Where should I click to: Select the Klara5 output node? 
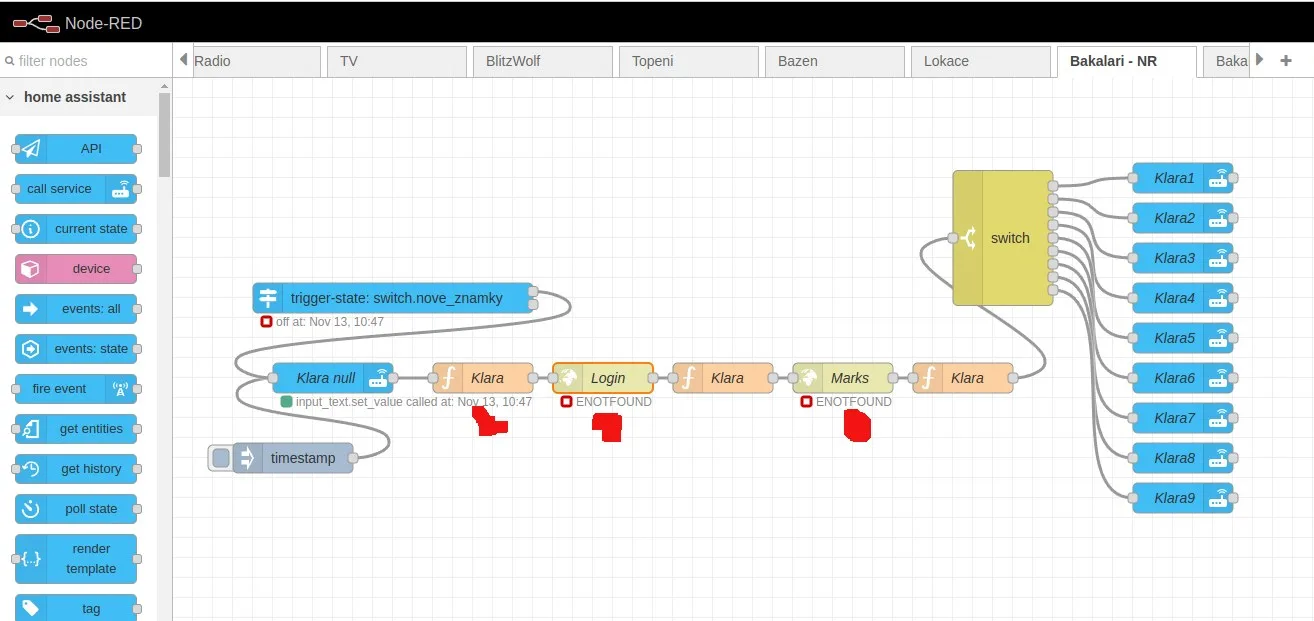coord(1182,338)
